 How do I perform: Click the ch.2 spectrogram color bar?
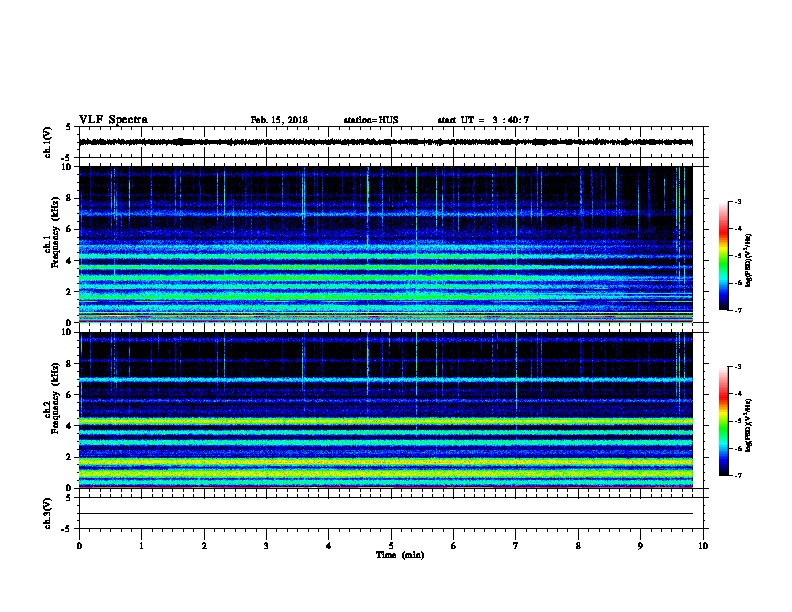[723, 421]
